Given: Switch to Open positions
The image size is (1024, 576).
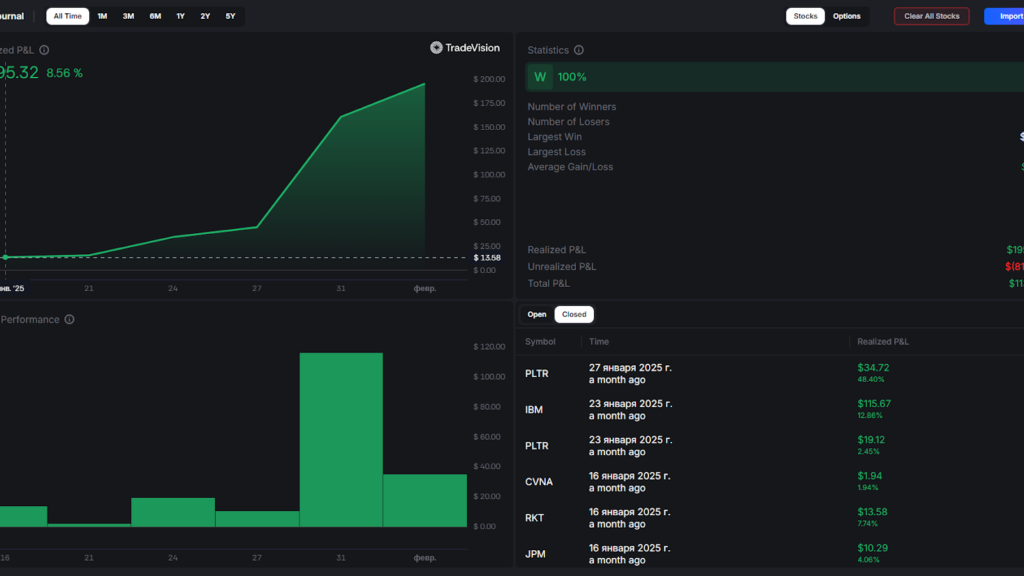Looking at the screenshot, I should (x=537, y=313).
